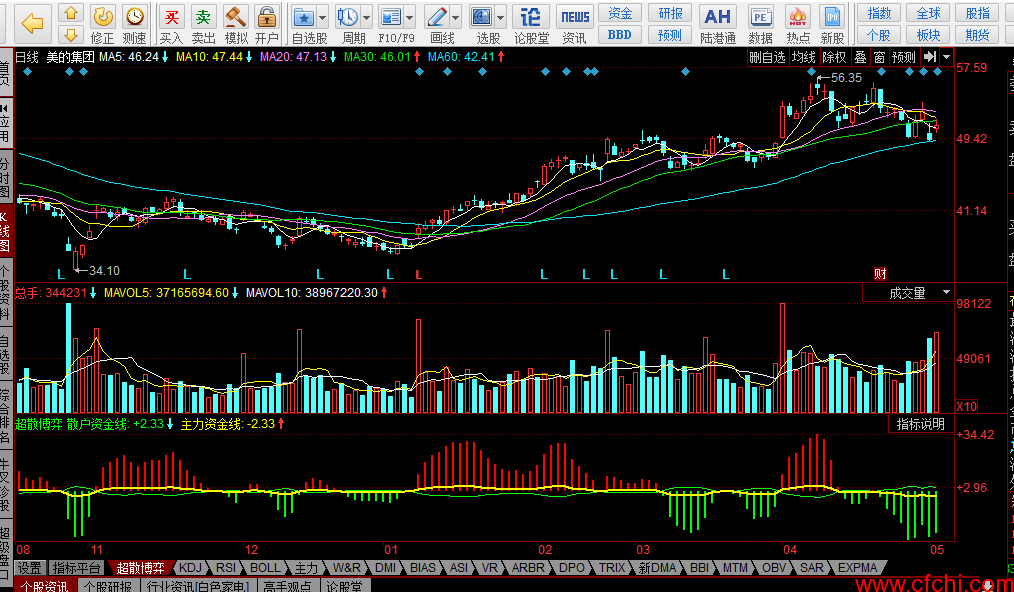Expand the 画线 drawing tools dropdown arrow
1014x592 pixels.
coord(455,18)
